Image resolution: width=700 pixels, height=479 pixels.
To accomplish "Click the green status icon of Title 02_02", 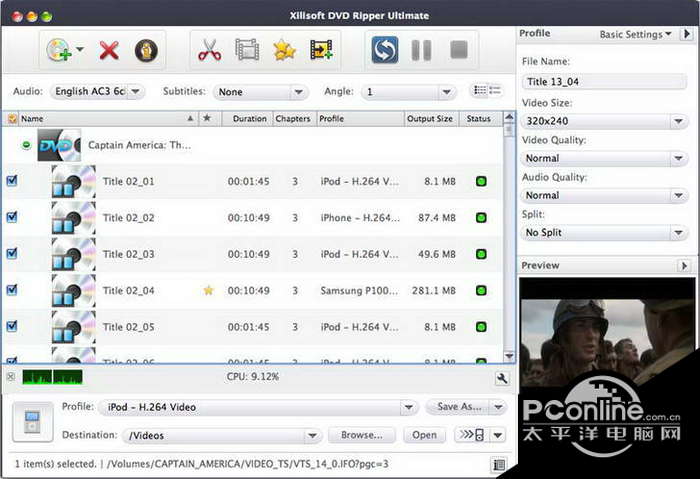I will pos(481,218).
